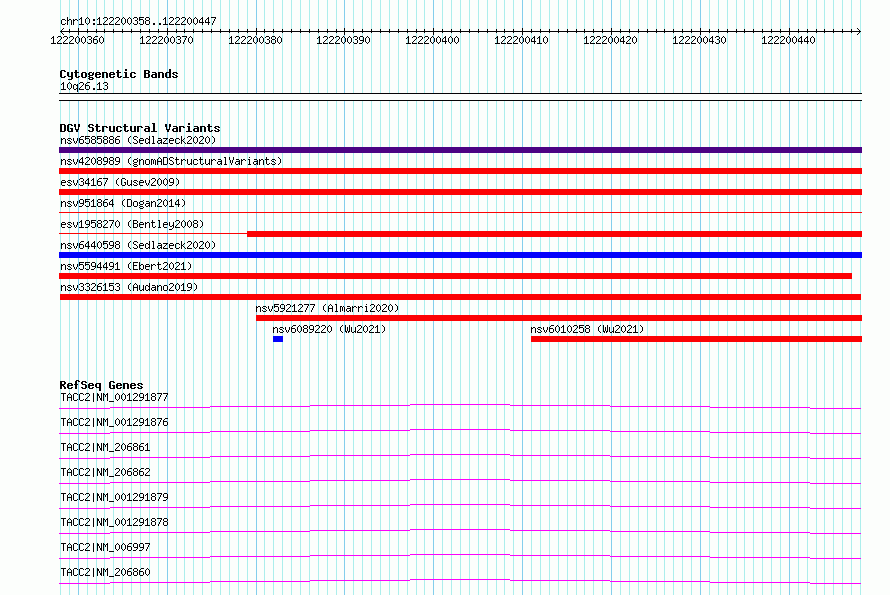Open variant nsv6089220 (Wu2021) label
890x595 pixels.
point(329,329)
